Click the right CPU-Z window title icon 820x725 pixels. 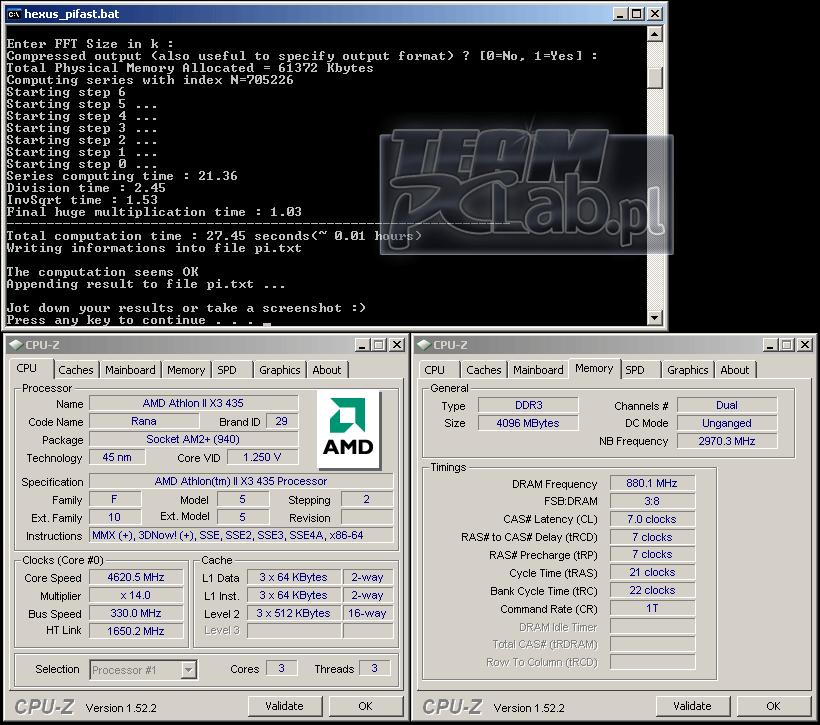click(x=424, y=345)
